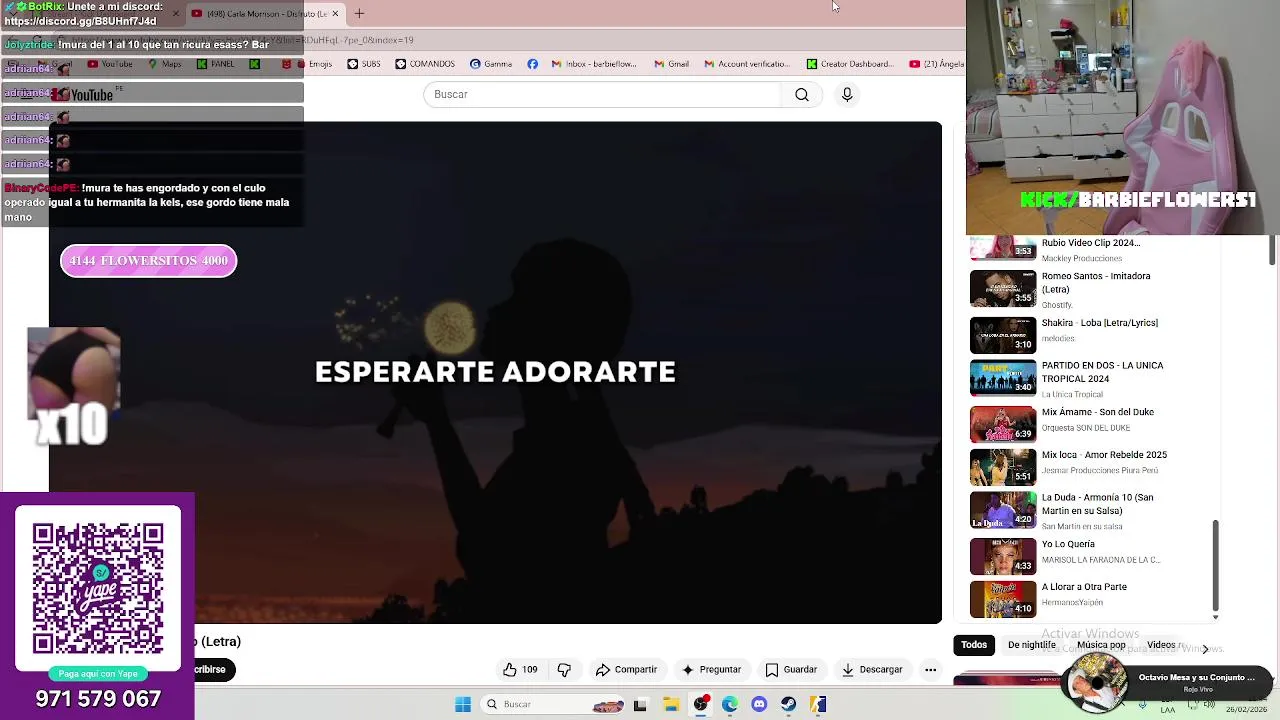
Task: Like the video with 109 likes
Action: [x=520, y=670]
